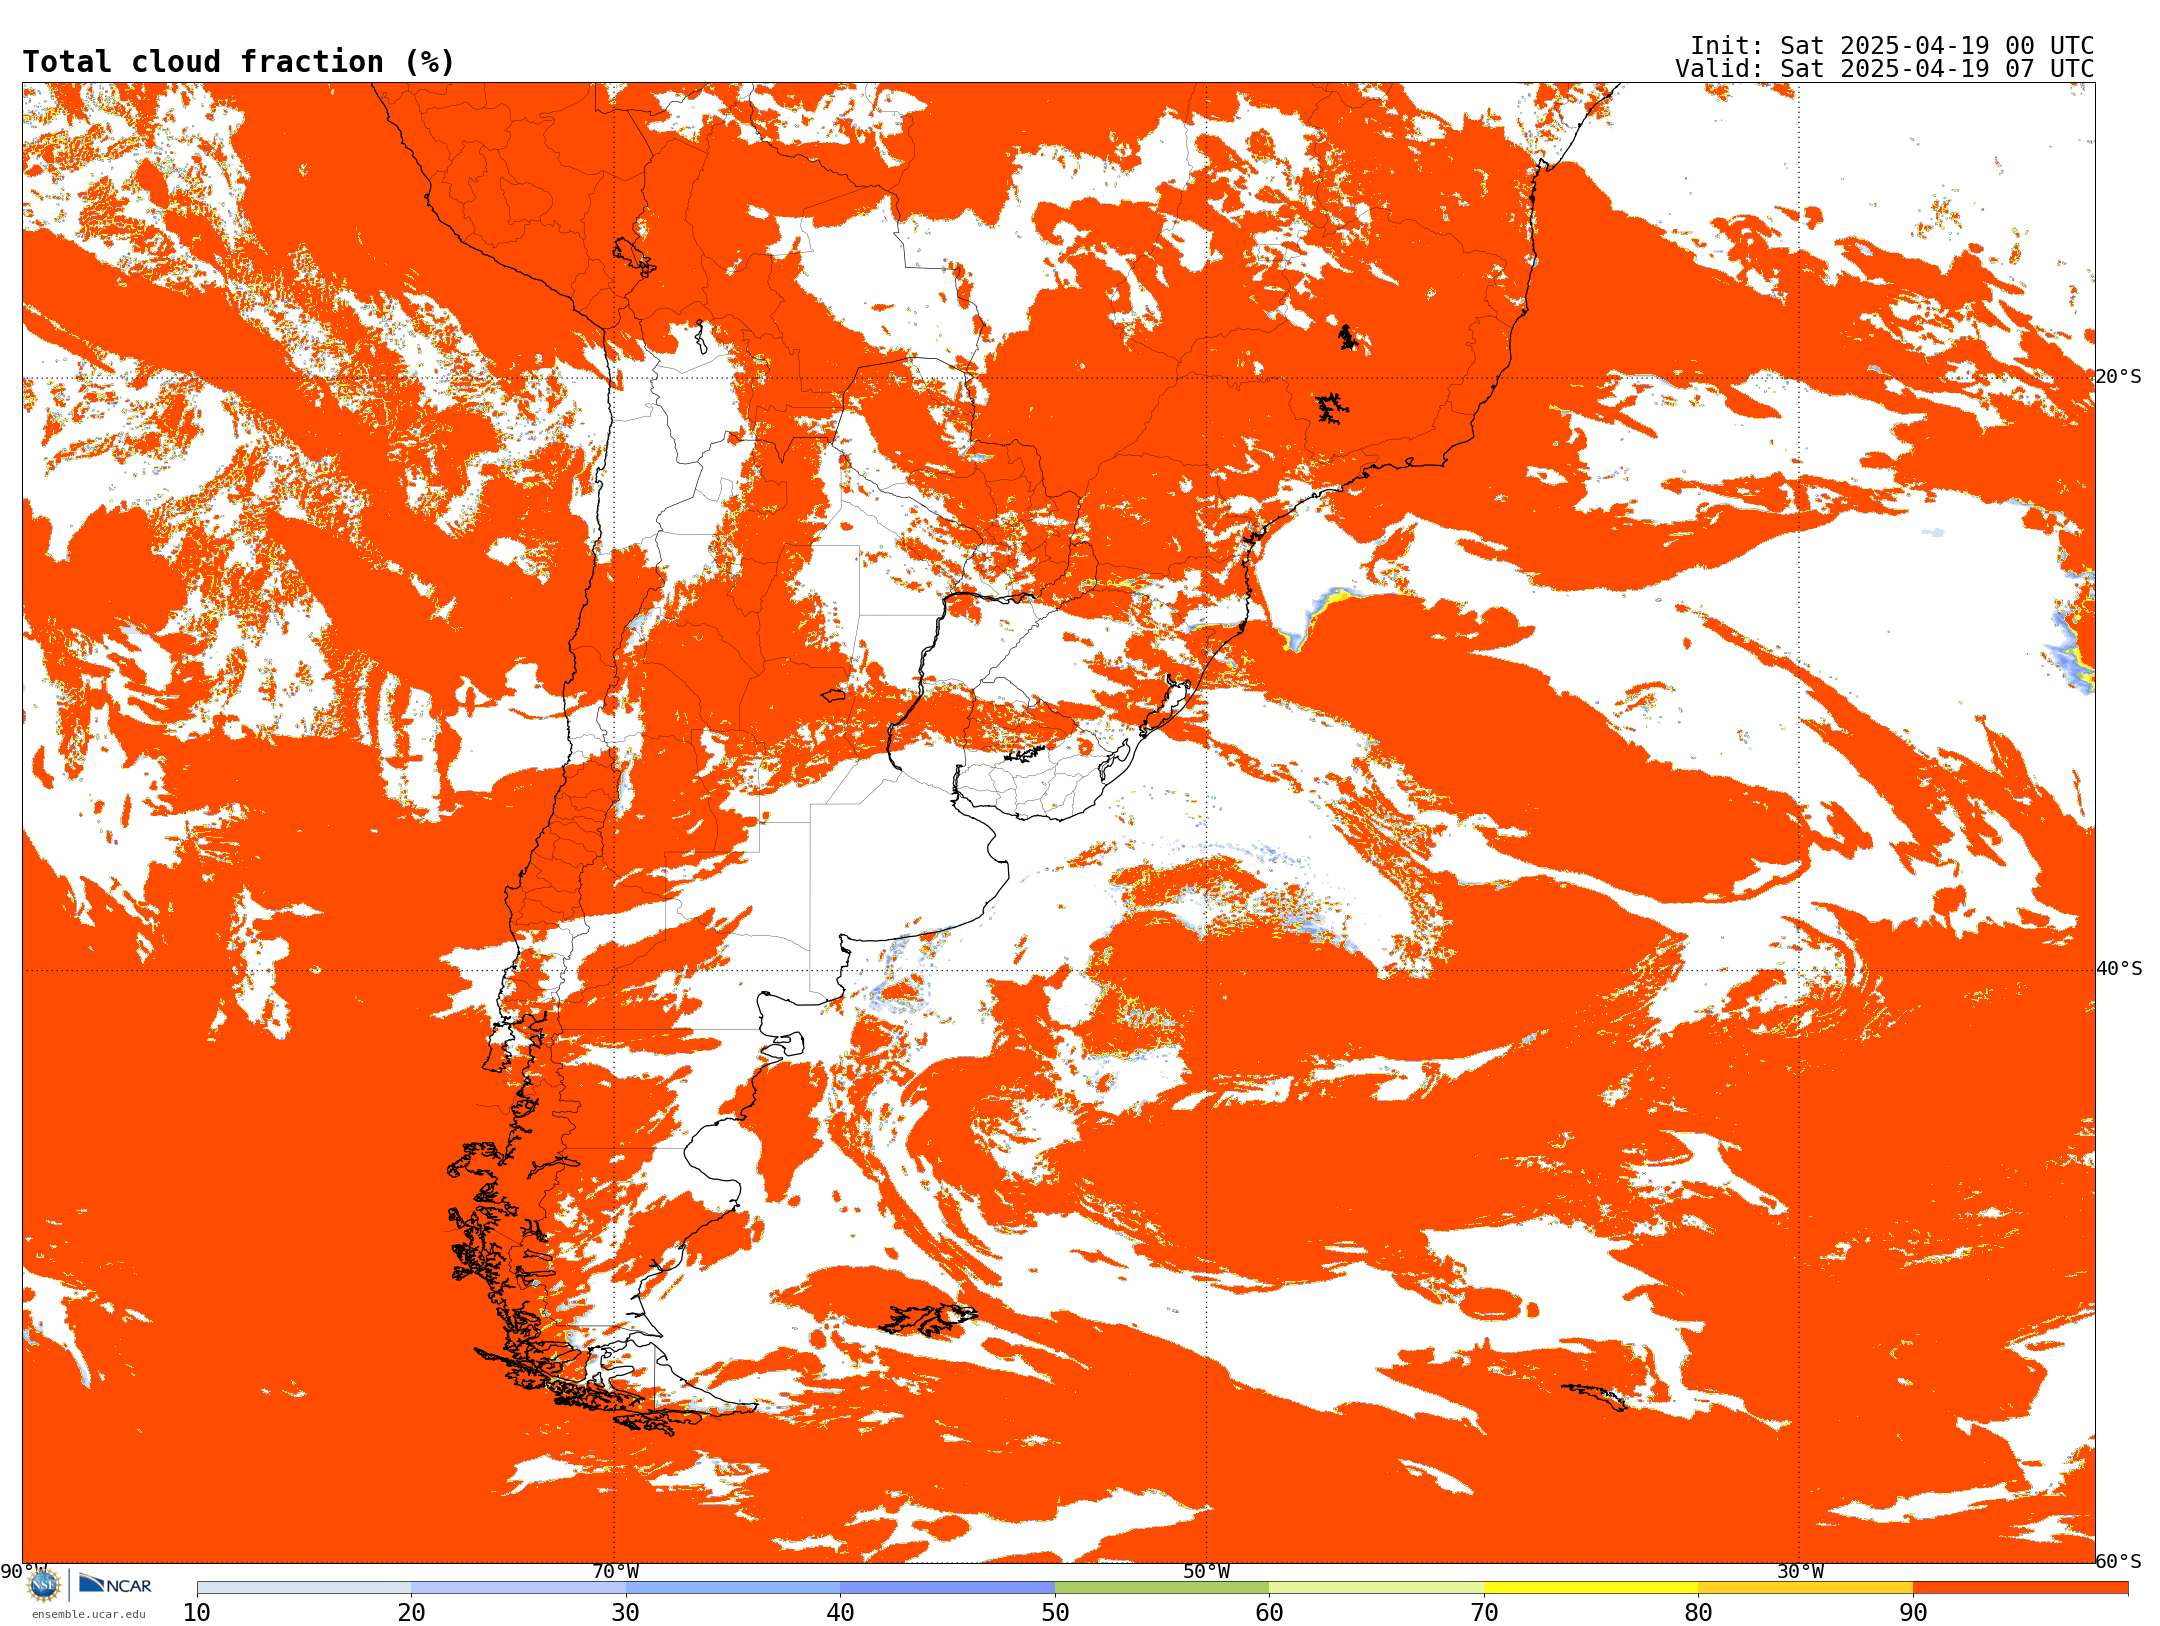Click the 40–50 periwinkle colorbar segment
The image size is (2160, 1626).
(948, 1588)
